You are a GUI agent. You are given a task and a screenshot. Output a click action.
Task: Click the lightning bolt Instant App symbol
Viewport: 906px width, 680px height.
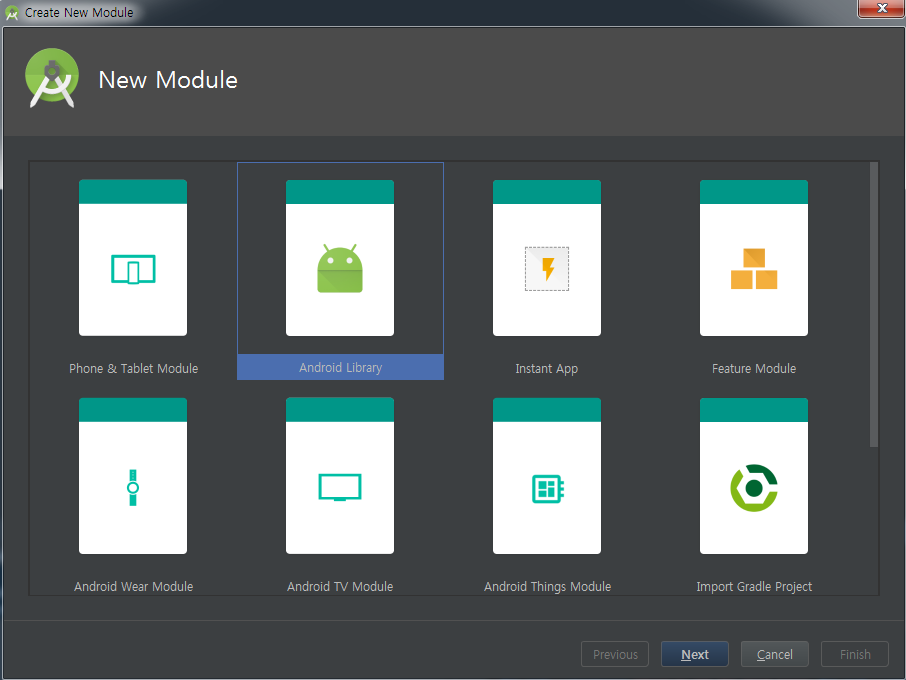point(546,268)
